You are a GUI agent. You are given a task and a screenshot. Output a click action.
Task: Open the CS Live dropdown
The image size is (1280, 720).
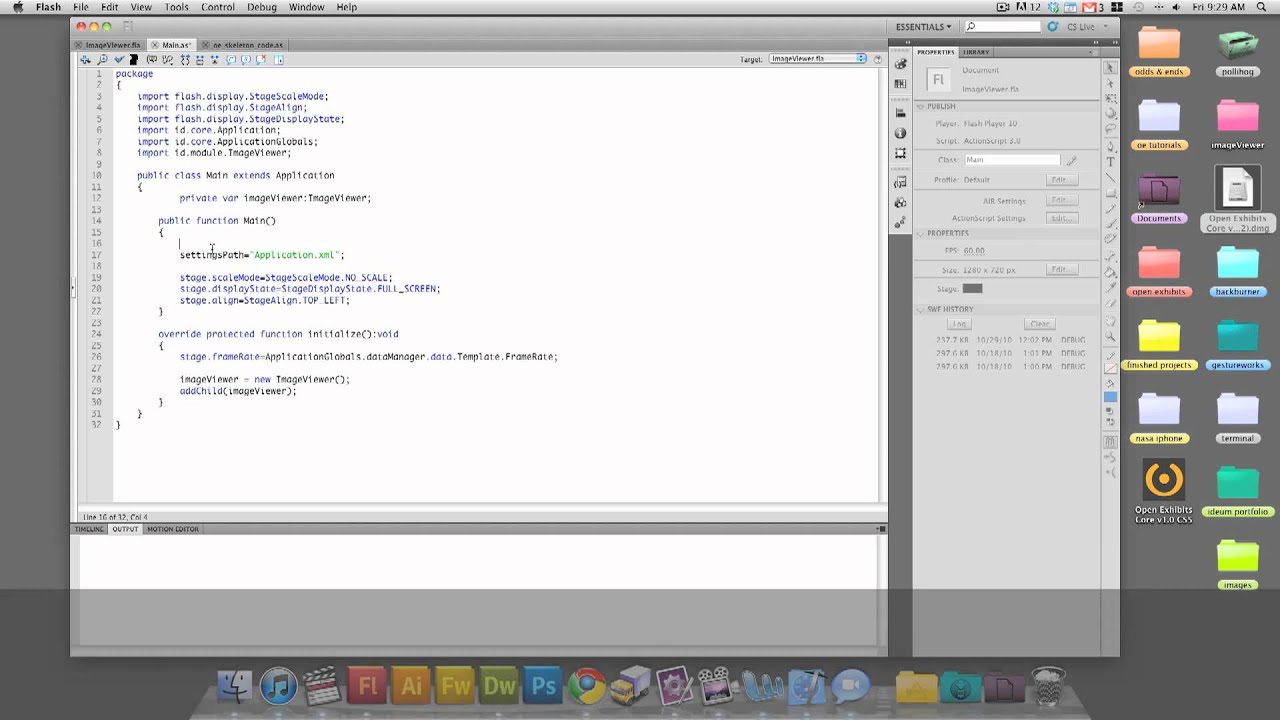[x=1085, y=27]
